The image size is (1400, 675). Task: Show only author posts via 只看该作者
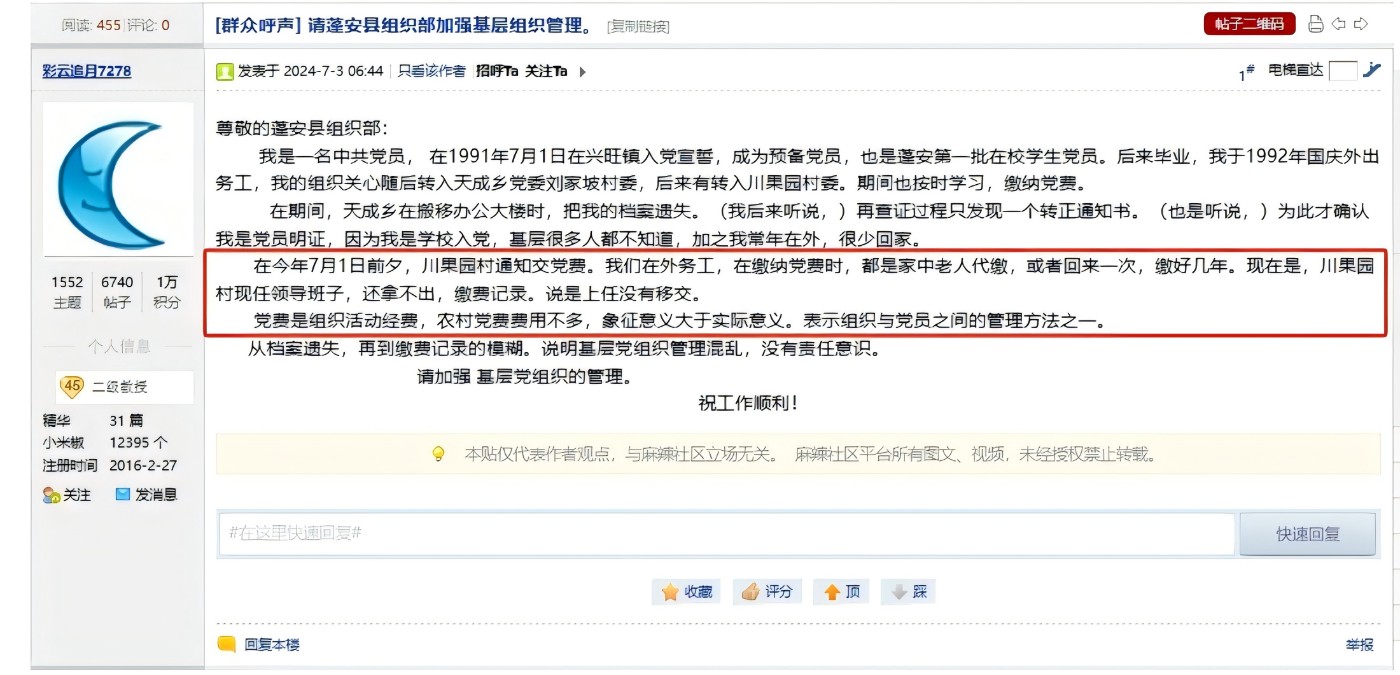(432, 71)
